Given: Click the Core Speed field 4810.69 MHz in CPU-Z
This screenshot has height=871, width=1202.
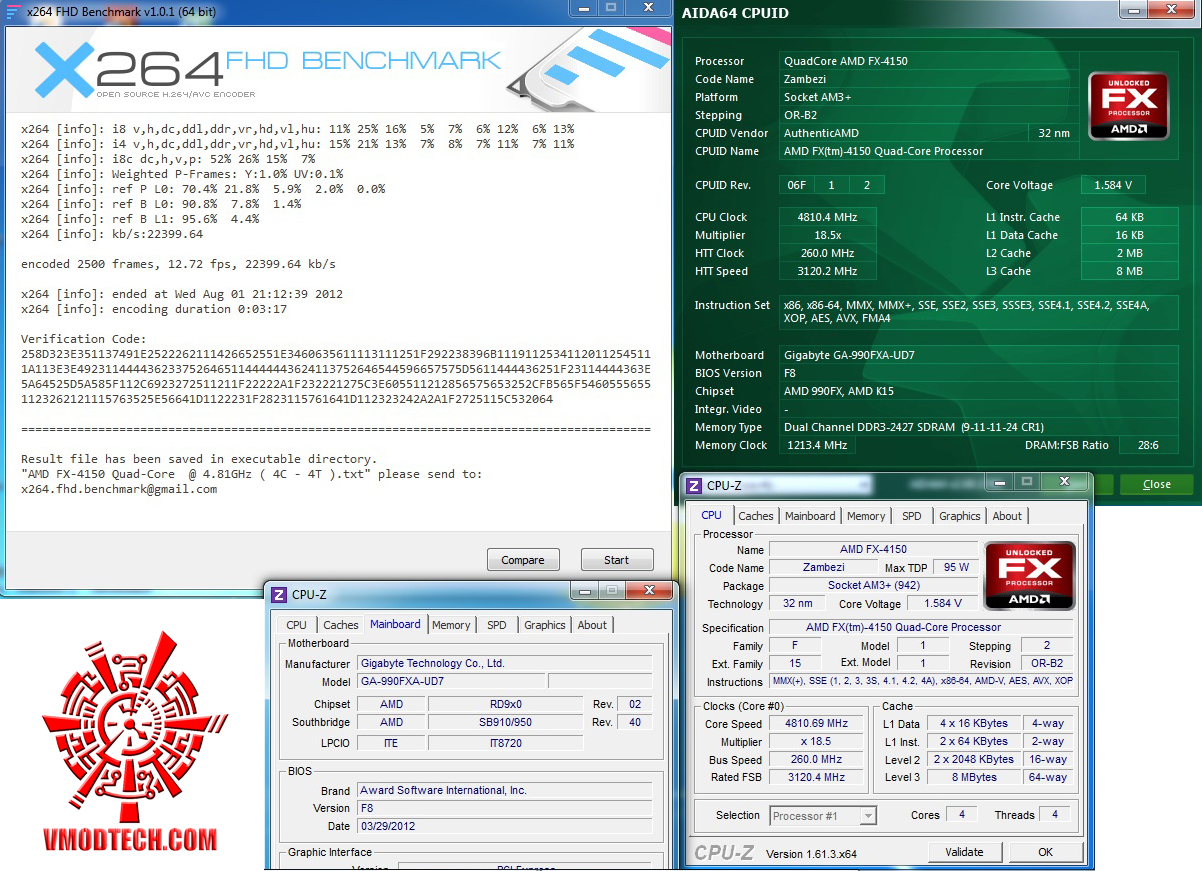Looking at the screenshot, I should coord(816,723).
